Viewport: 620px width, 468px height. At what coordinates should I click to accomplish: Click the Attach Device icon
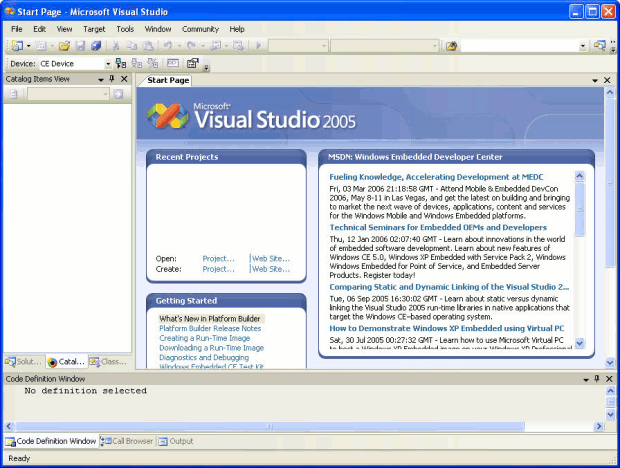click(121, 63)
